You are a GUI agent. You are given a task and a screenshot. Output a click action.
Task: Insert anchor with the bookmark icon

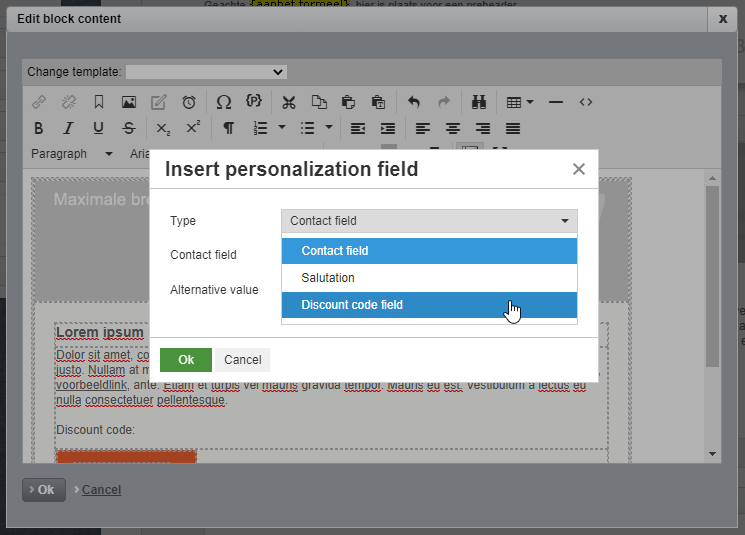98,102
